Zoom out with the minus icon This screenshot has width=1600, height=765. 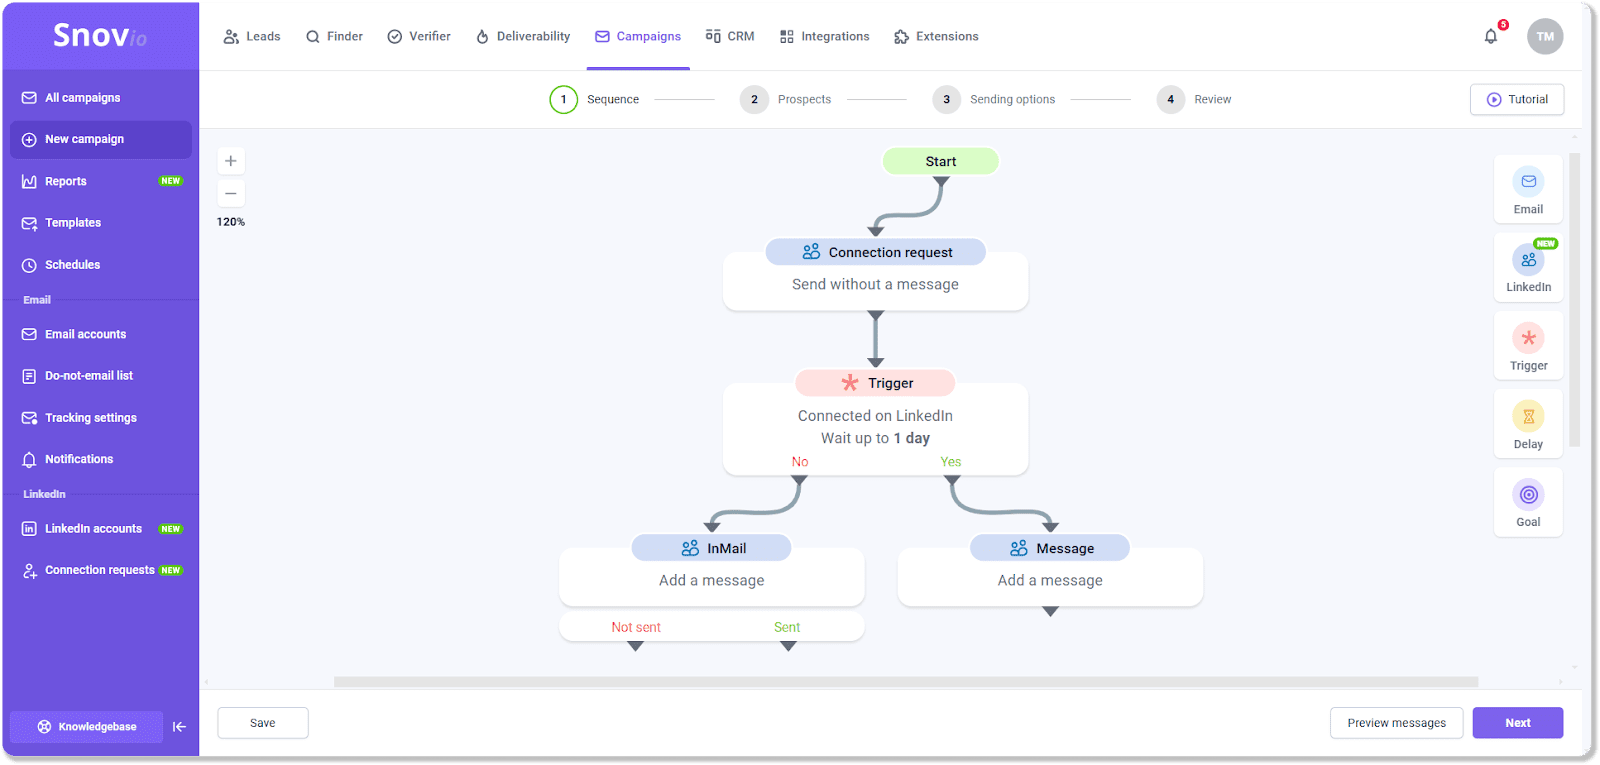(x=231, y=193)
